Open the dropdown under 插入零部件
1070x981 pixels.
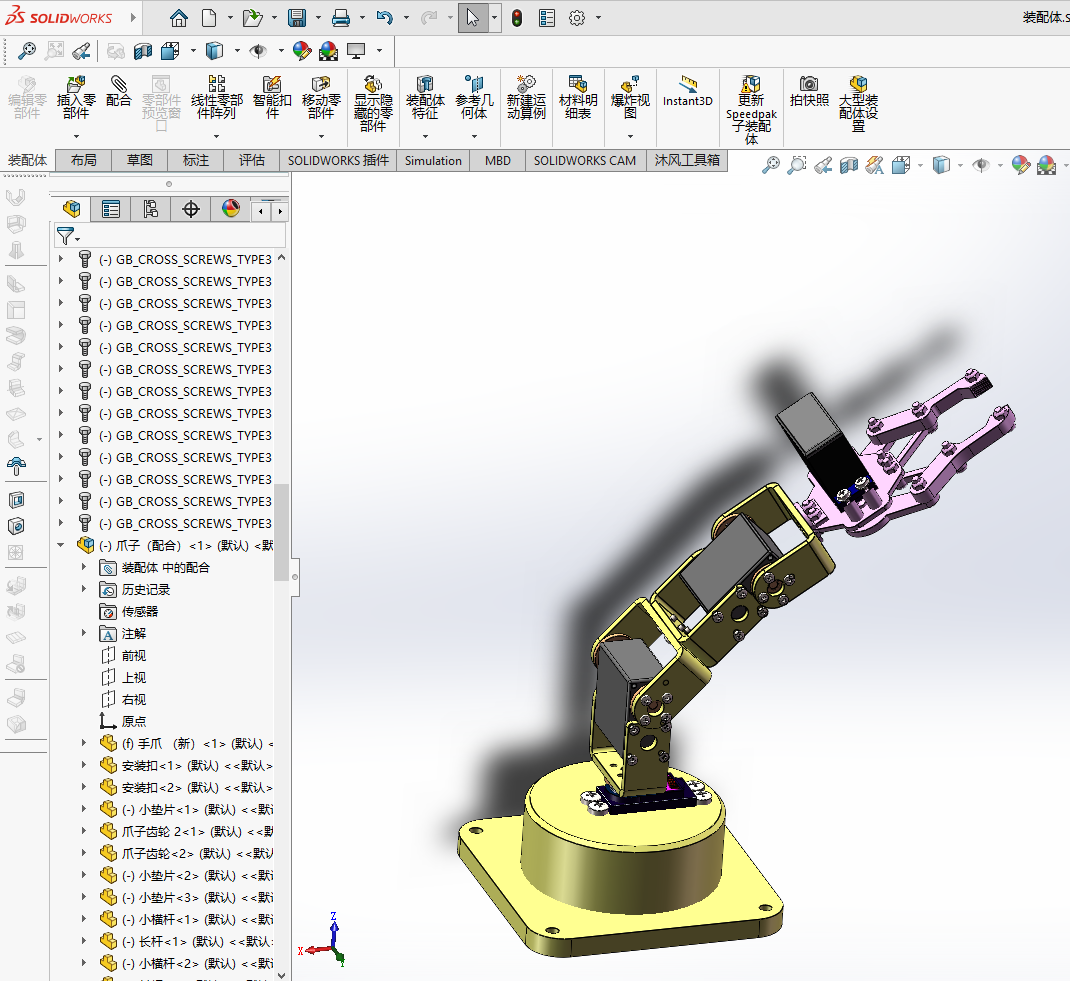pos(76,136)
